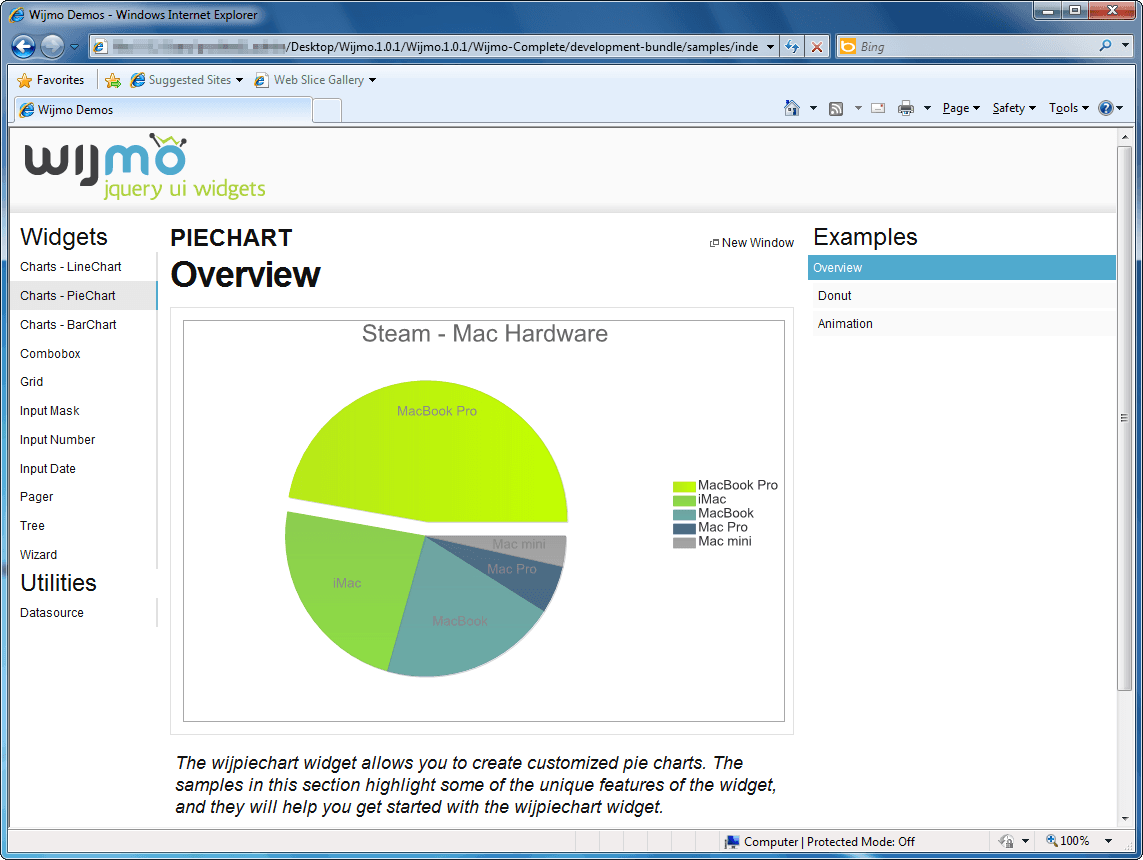Expand the Home button dropdown arrow
Image resolution: width=1143 pixels, height=860 pixels.
(813, 108)
